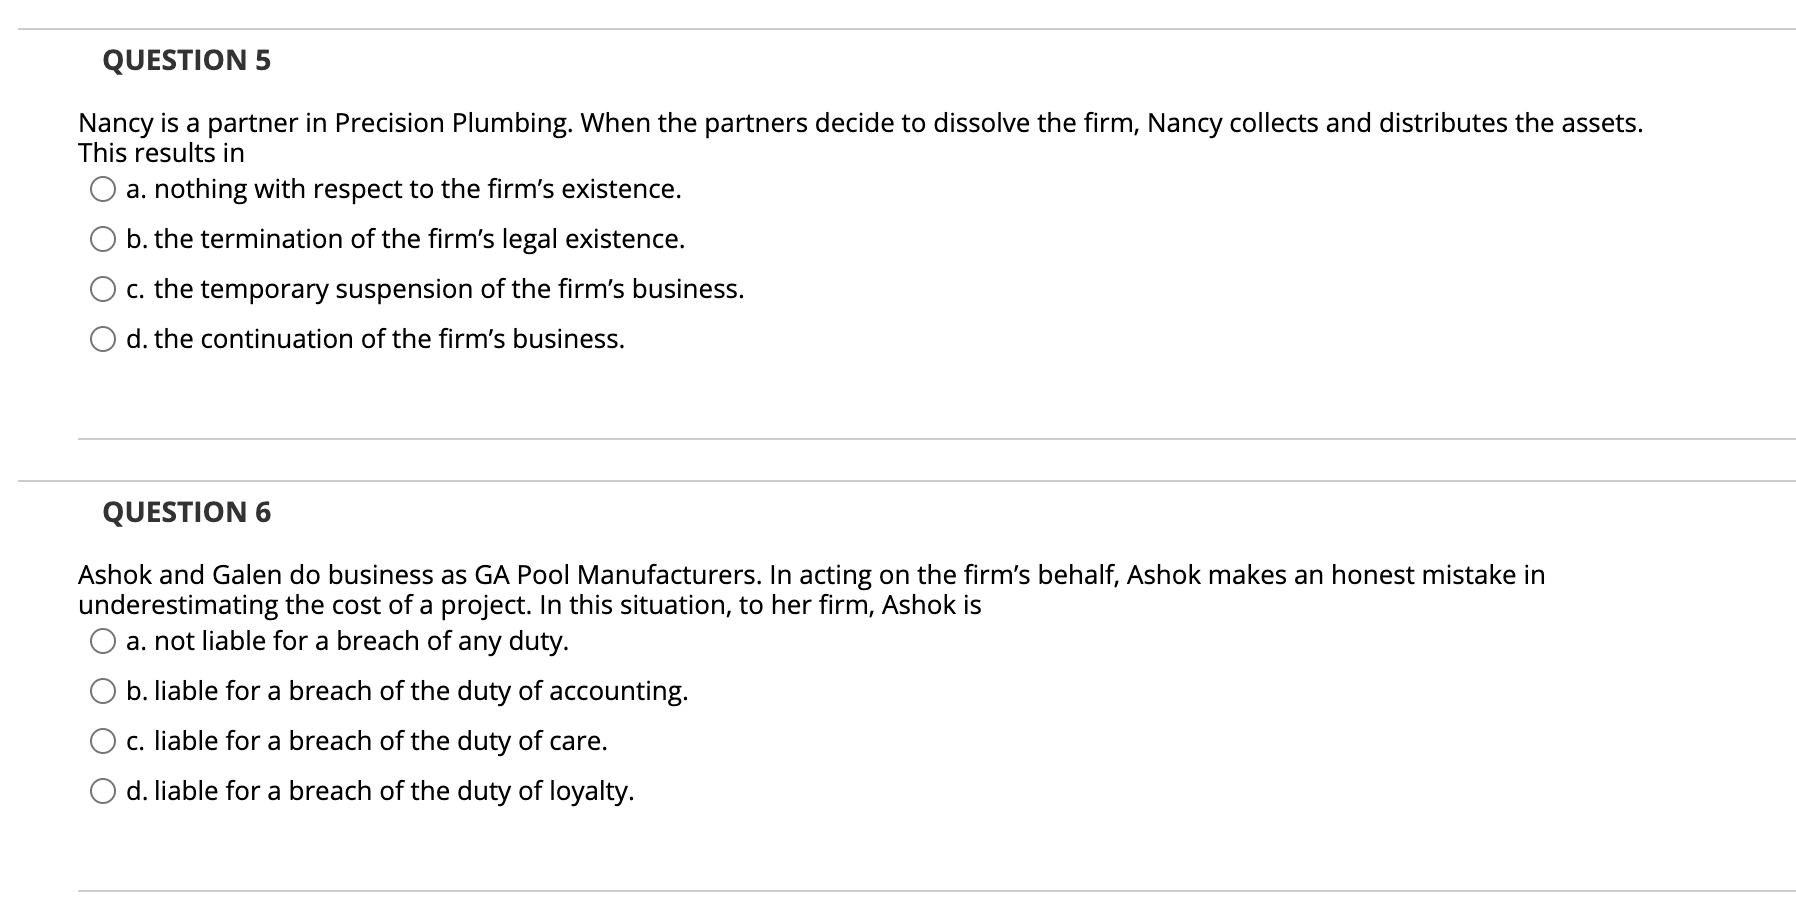Screen dimensions: 1796x904
Task: Choose "the temporary suspension of the firm's business"
Action: [x=103, y=288]
